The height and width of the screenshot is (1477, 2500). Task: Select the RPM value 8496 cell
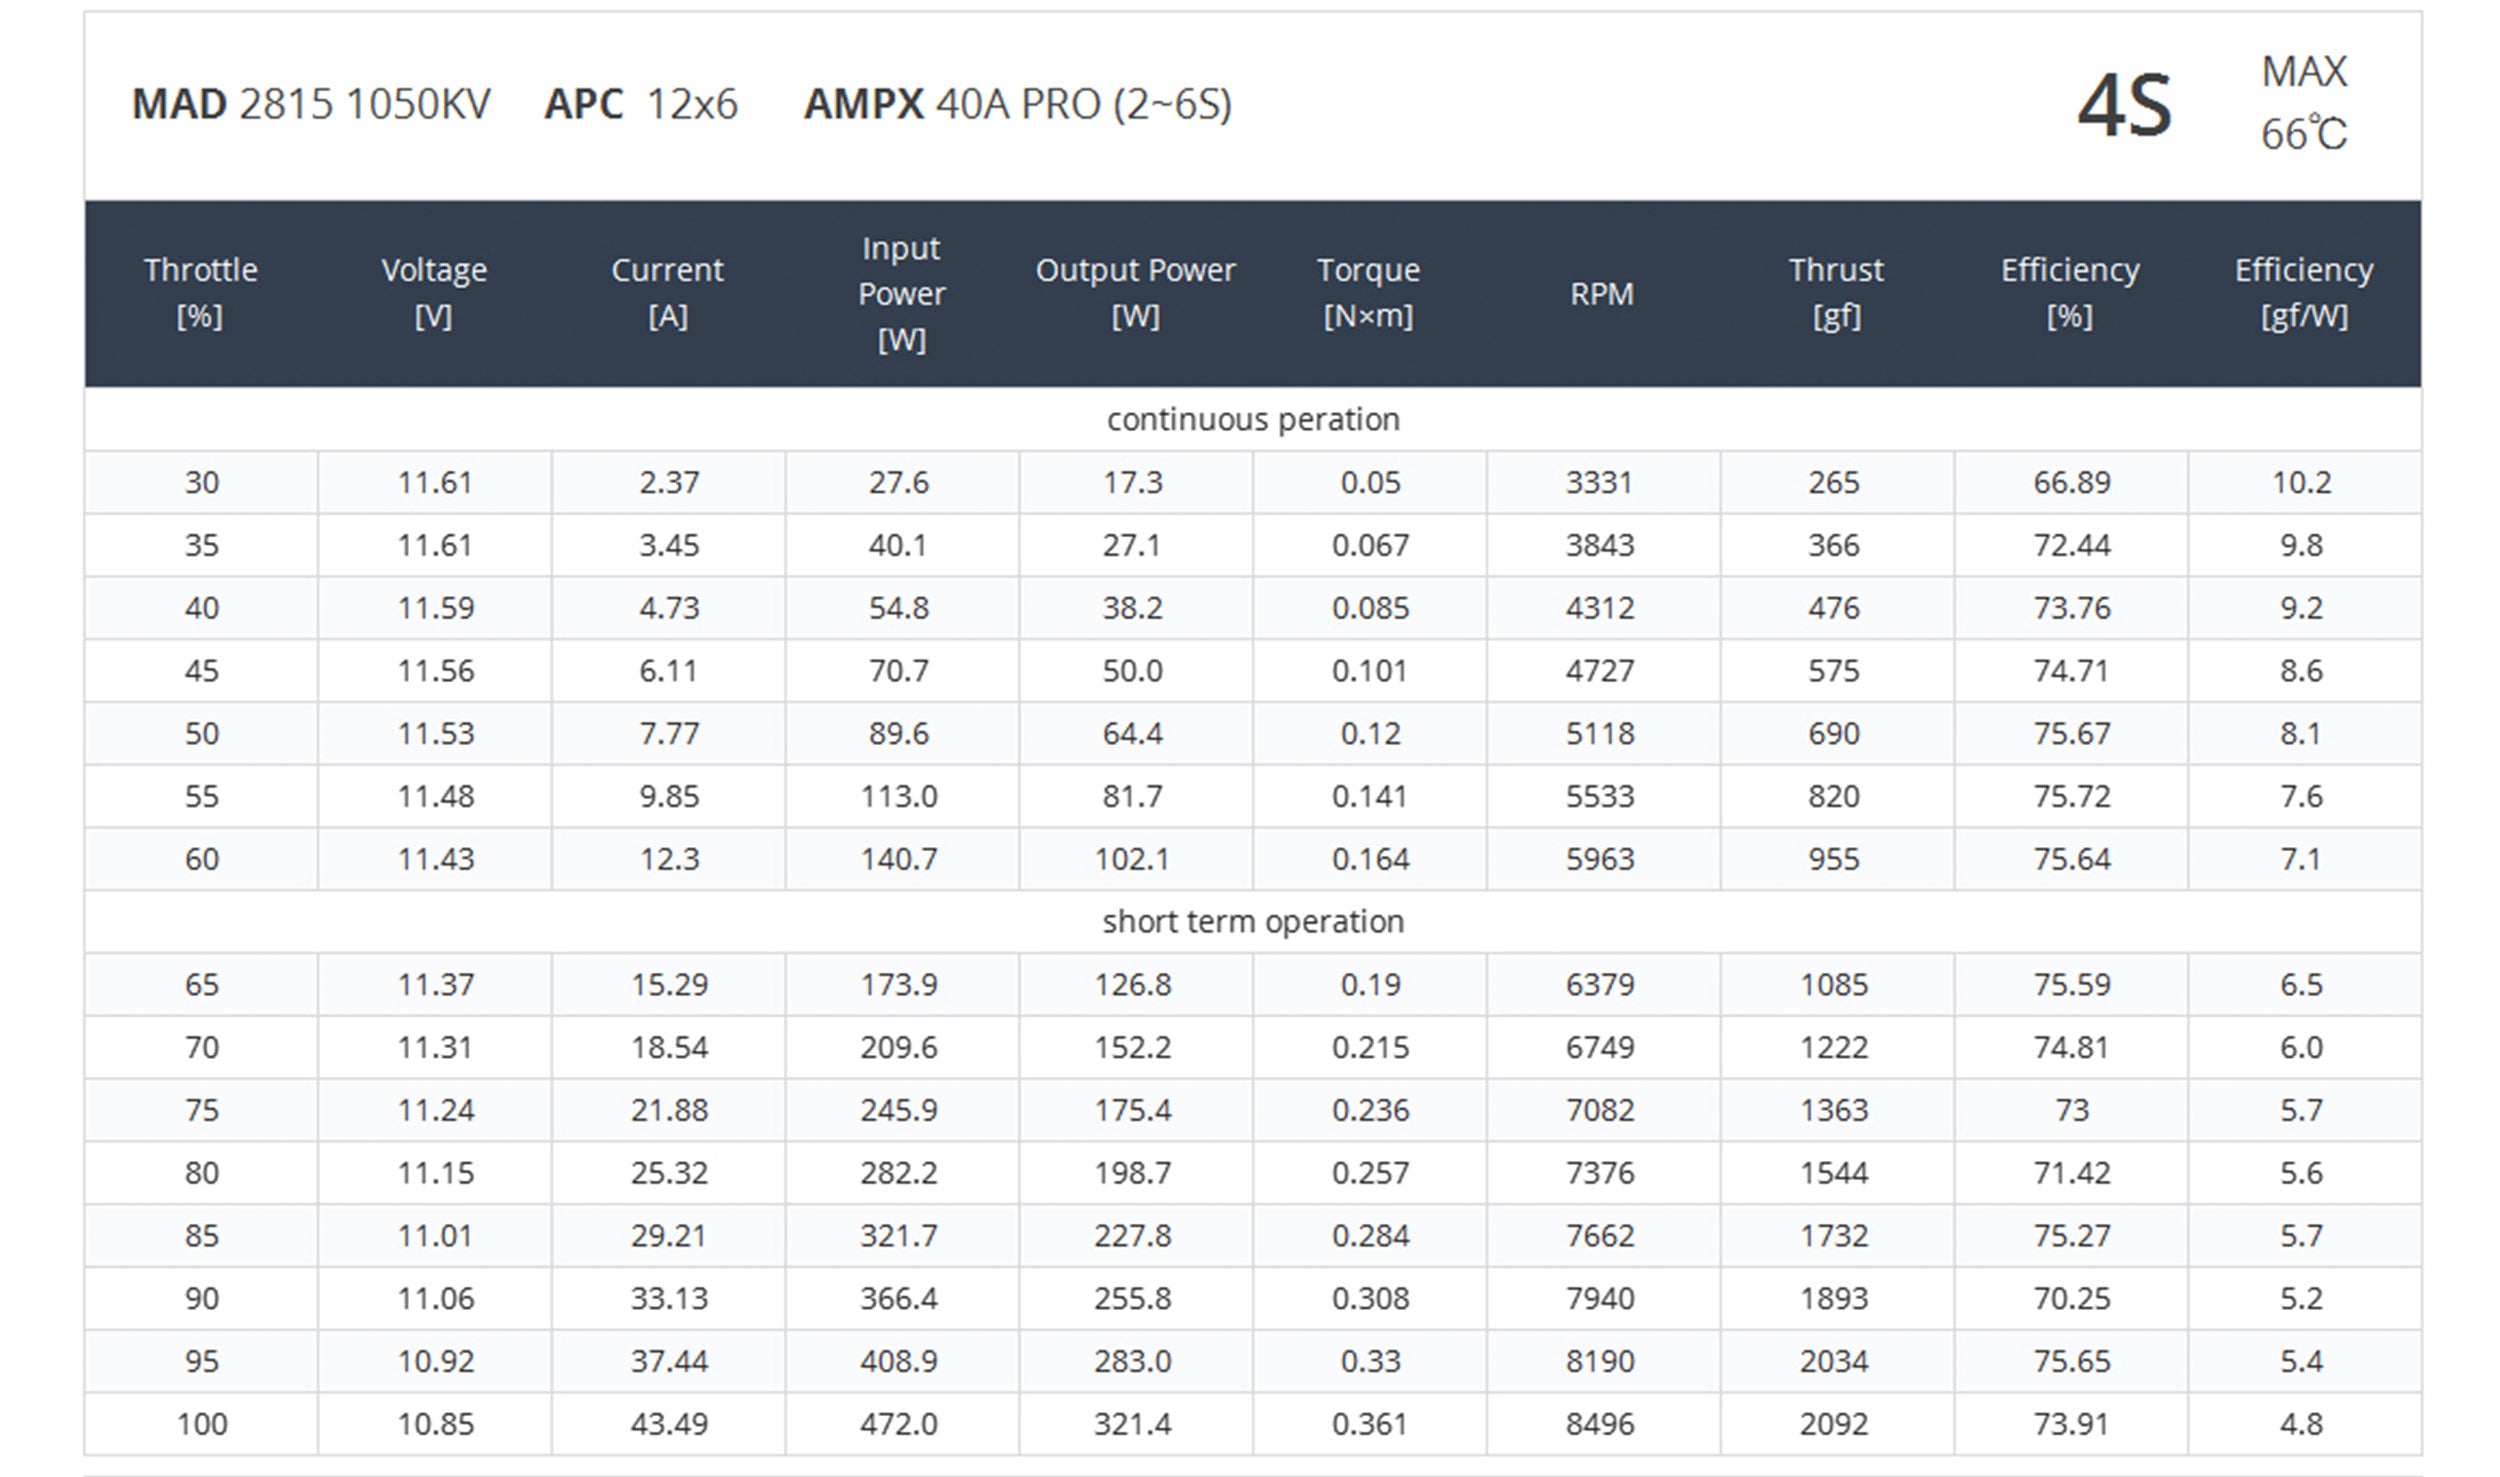click(1600, 1424)
